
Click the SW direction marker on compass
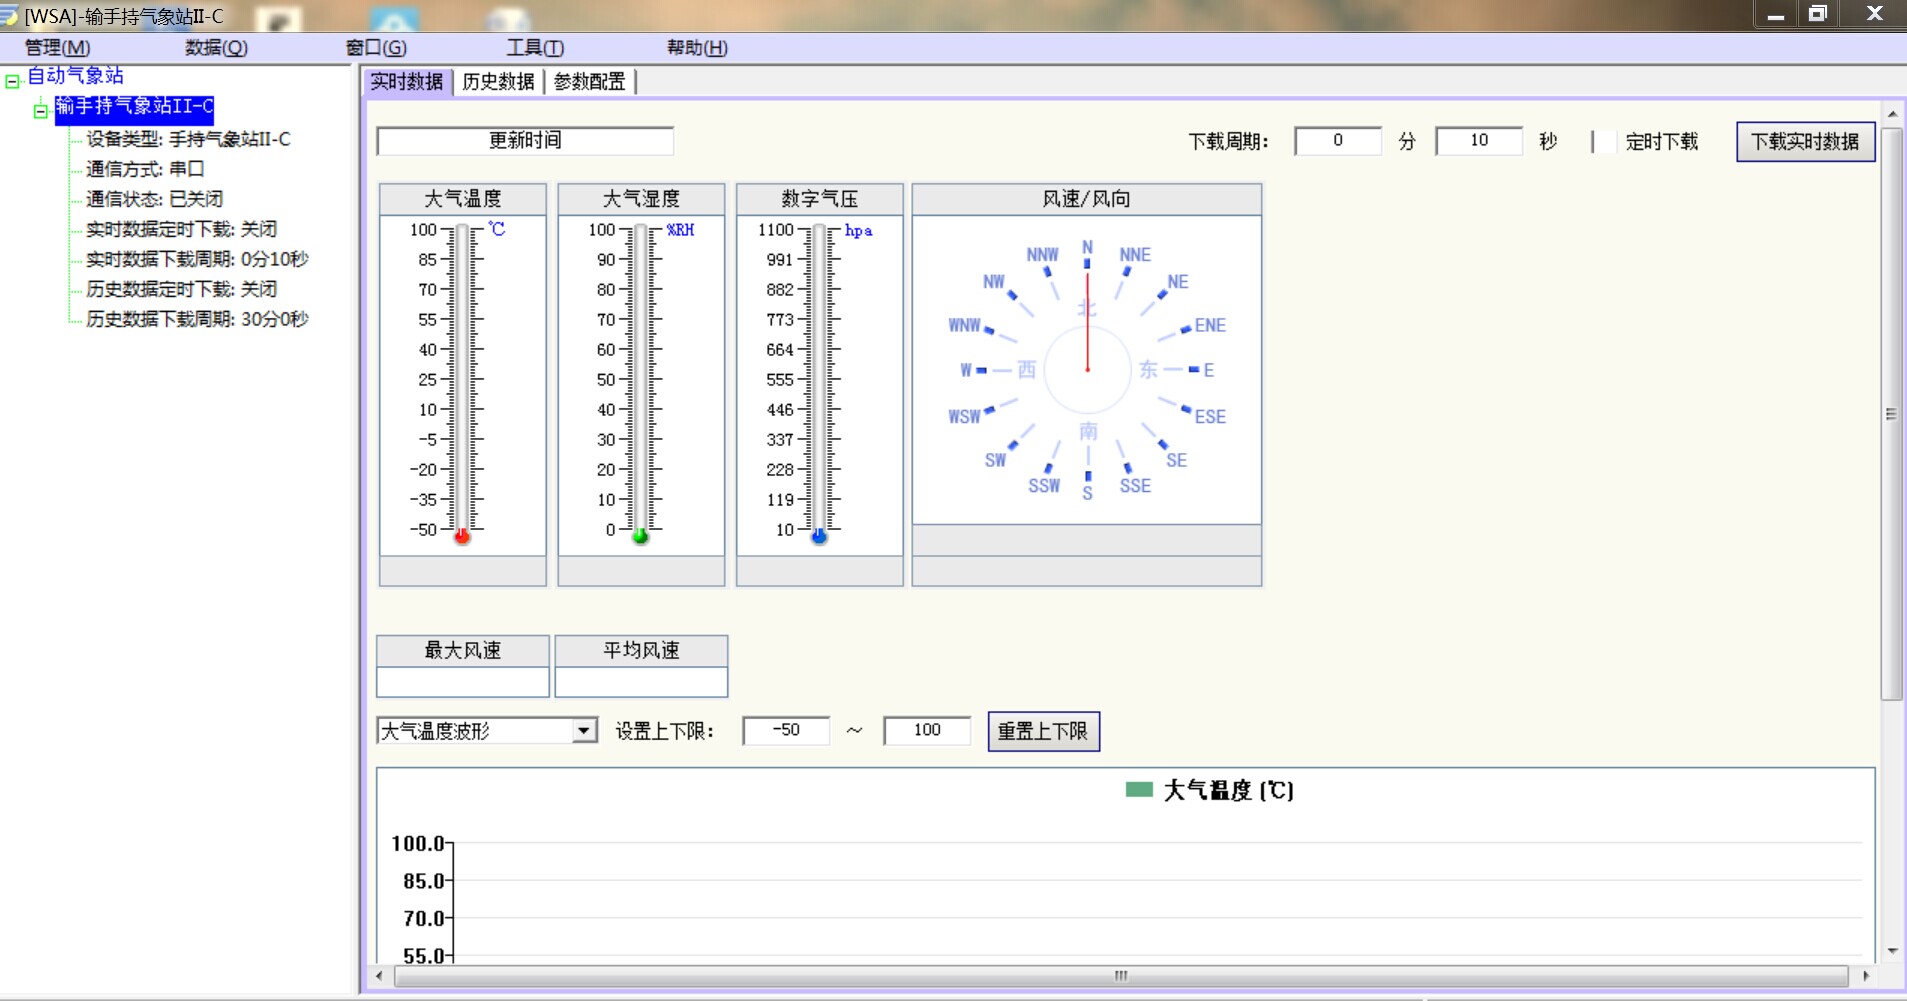click(995, 461)
